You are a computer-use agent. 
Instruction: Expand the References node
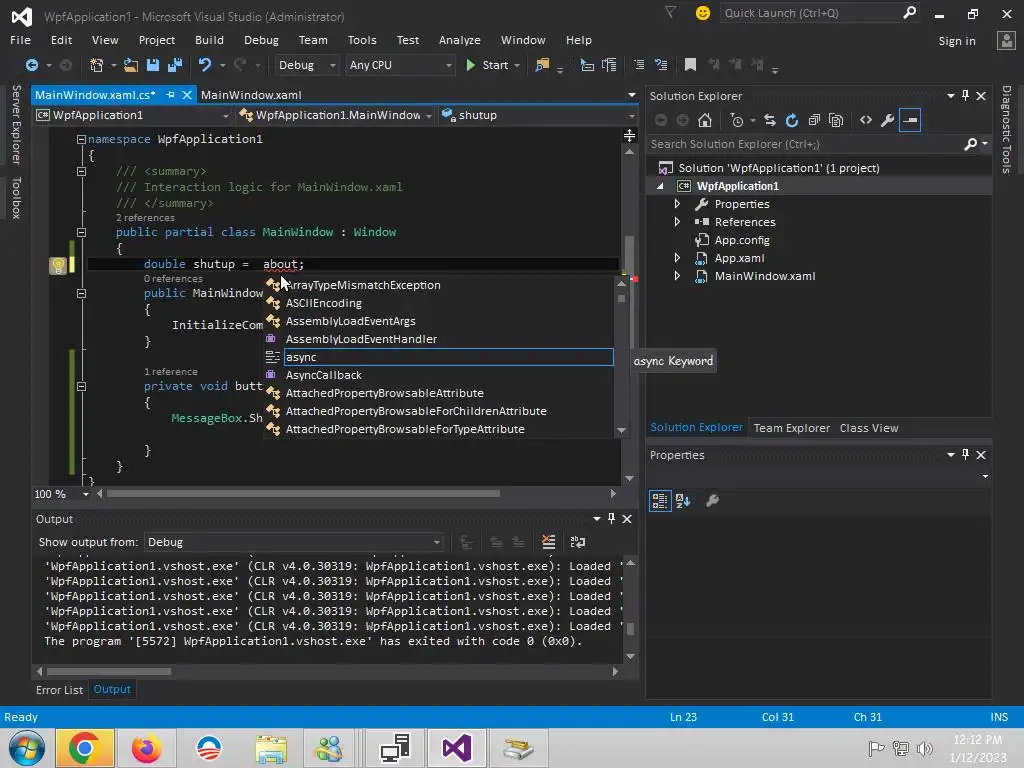pos(677,222)
